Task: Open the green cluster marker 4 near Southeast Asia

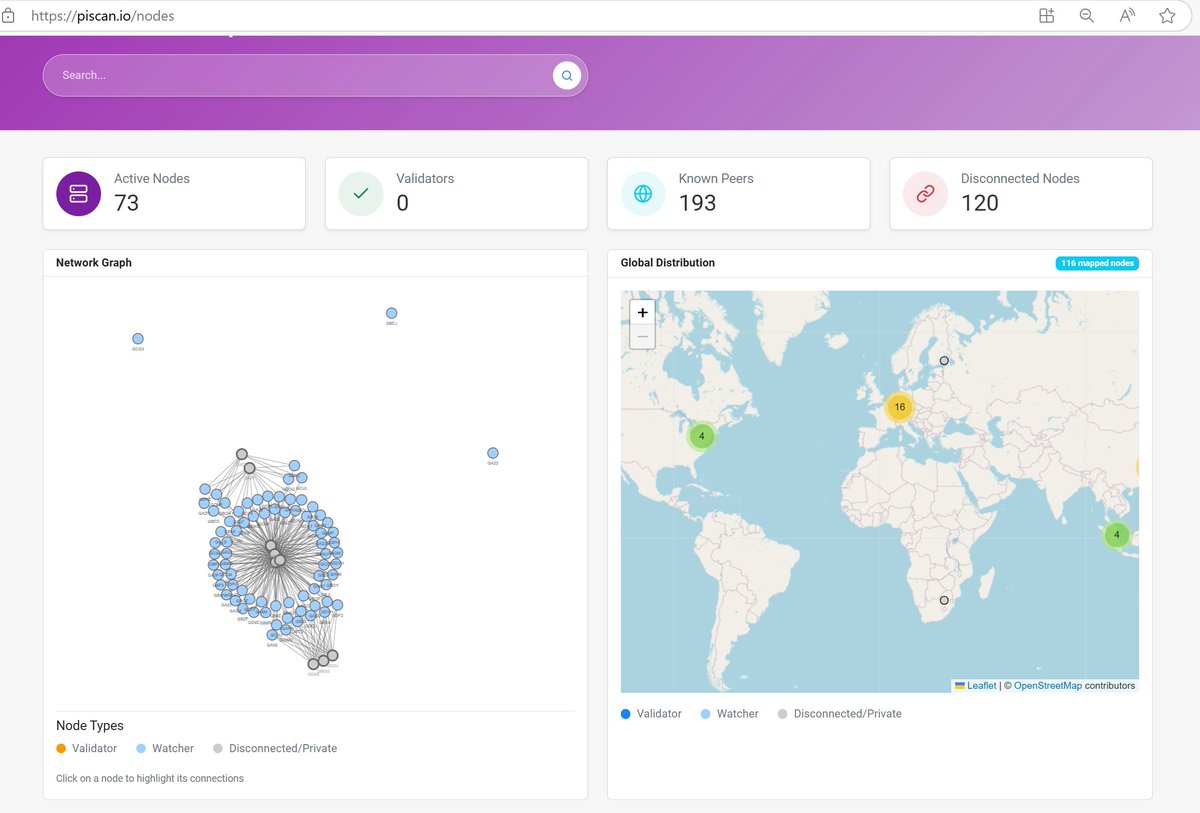Action: pyautogui.click(x=1117, y=534)
